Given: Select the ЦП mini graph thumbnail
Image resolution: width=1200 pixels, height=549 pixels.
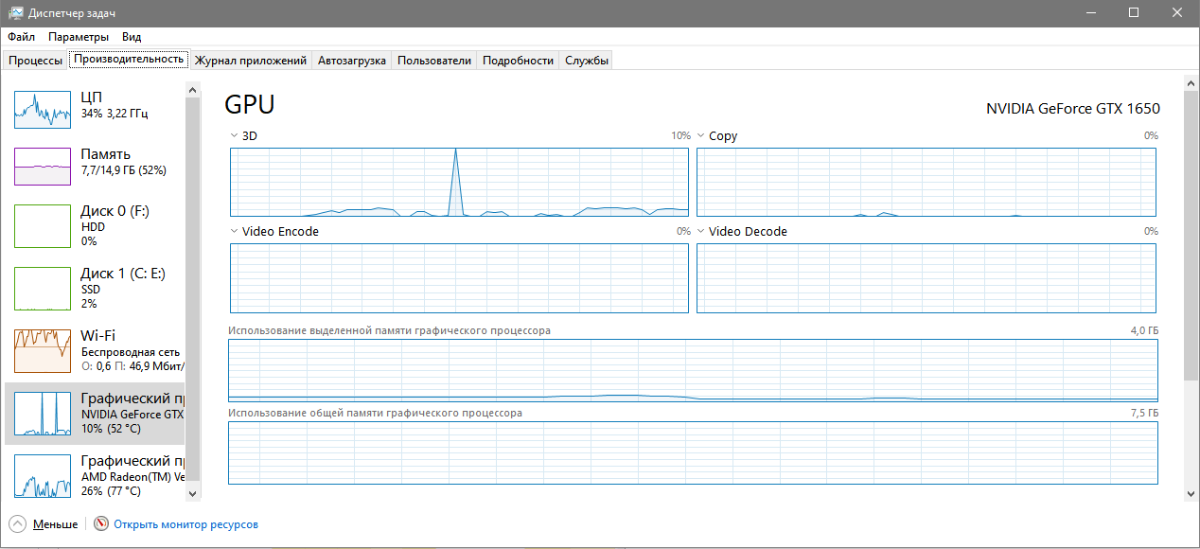Looking at the screenshot, I should click(x=42, y=108).
